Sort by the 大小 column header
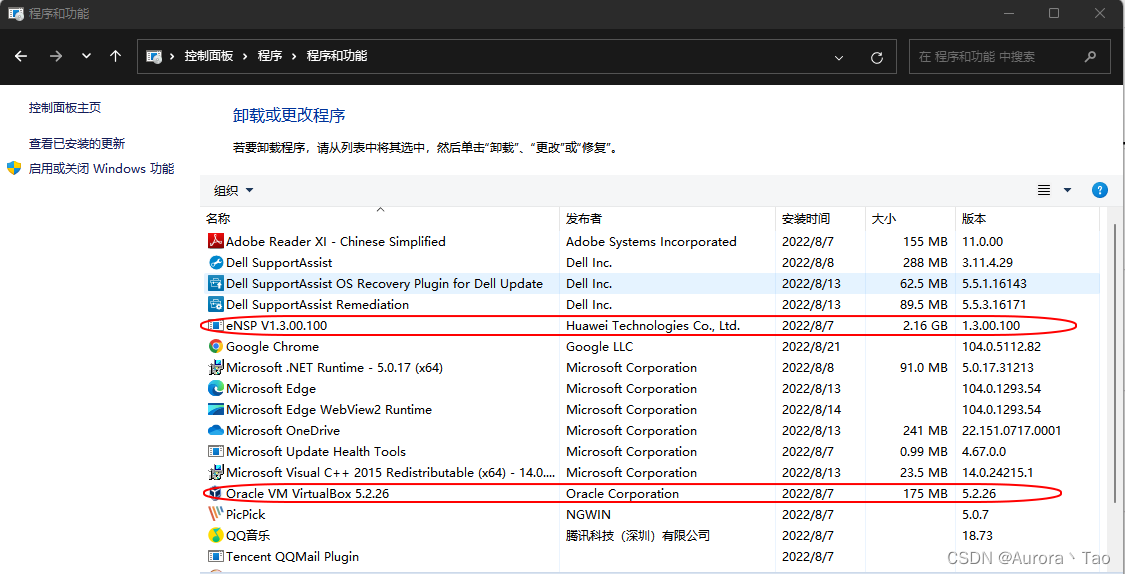Image resolution: width=1125 pixels, height=574 pixels. pos(910,218)
